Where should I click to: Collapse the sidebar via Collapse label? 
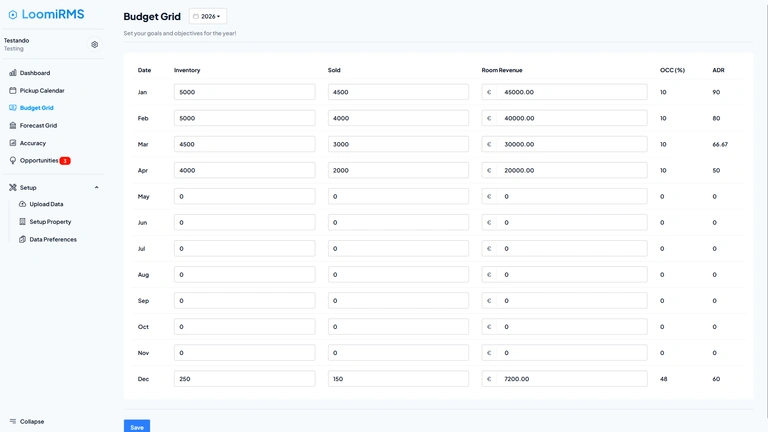pyautogui.click(x=32, y=421)
